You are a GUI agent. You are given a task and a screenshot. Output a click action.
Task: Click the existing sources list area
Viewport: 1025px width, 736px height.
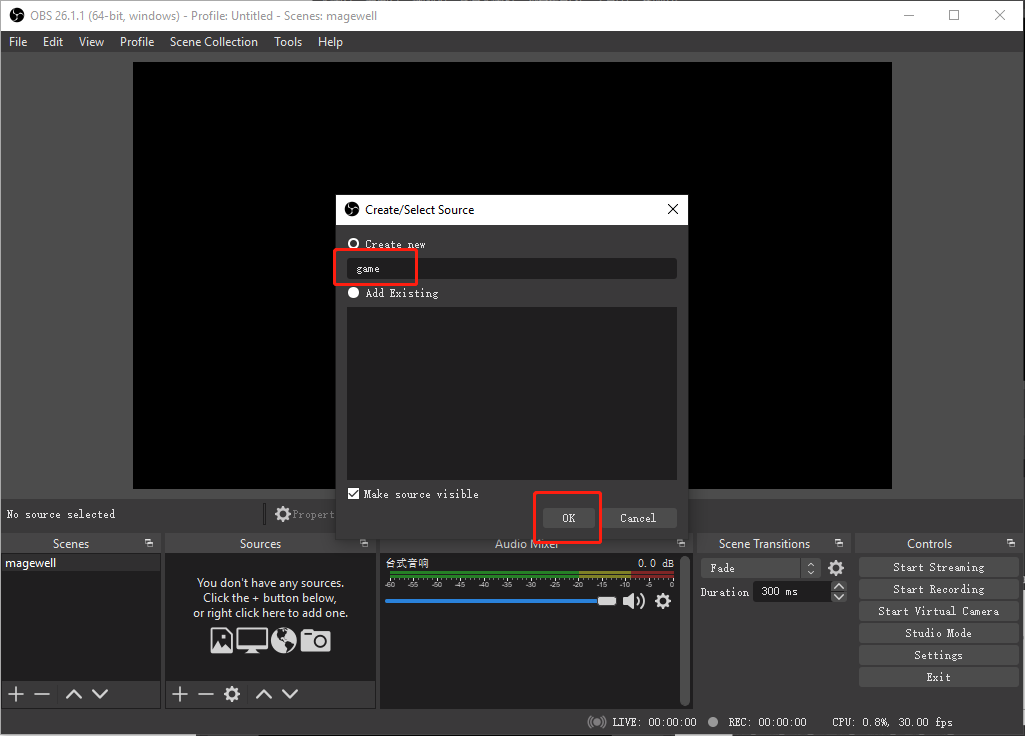512,393
